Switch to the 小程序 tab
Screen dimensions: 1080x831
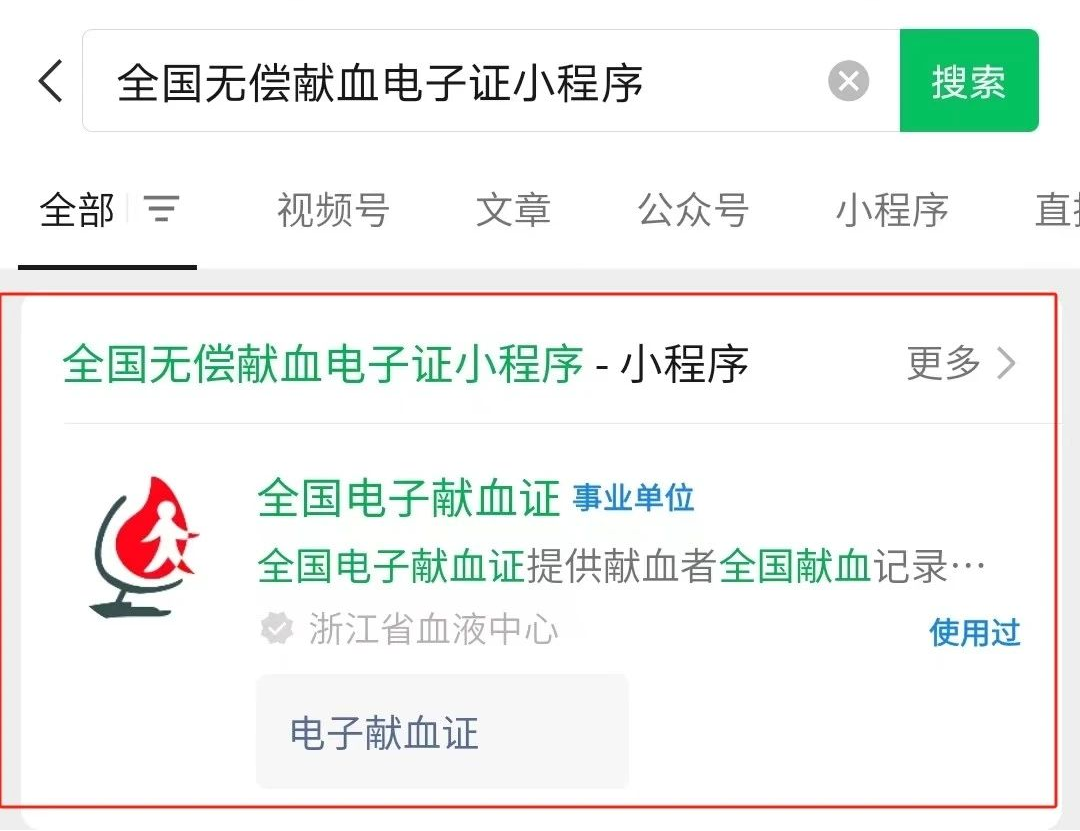[892, 209]
